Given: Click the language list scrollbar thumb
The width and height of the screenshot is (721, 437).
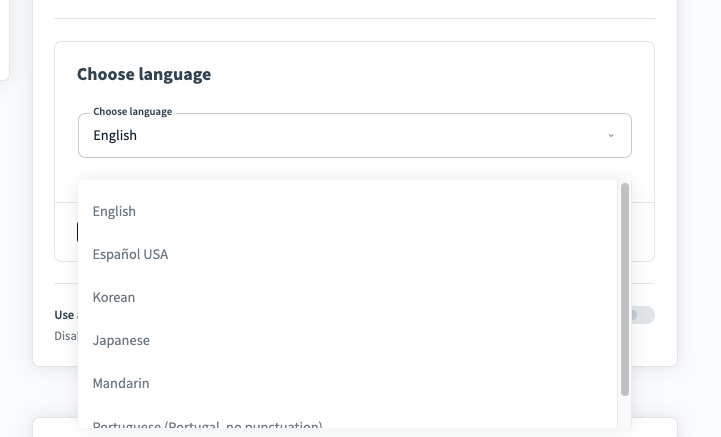Looking at the screenshot, I should coord(625,288).
